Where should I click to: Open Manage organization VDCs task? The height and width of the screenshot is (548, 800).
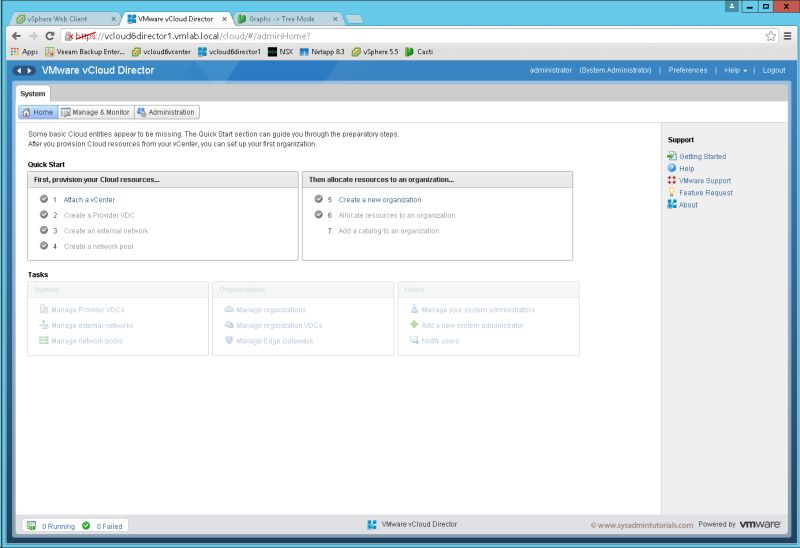(x=274, y=326)
